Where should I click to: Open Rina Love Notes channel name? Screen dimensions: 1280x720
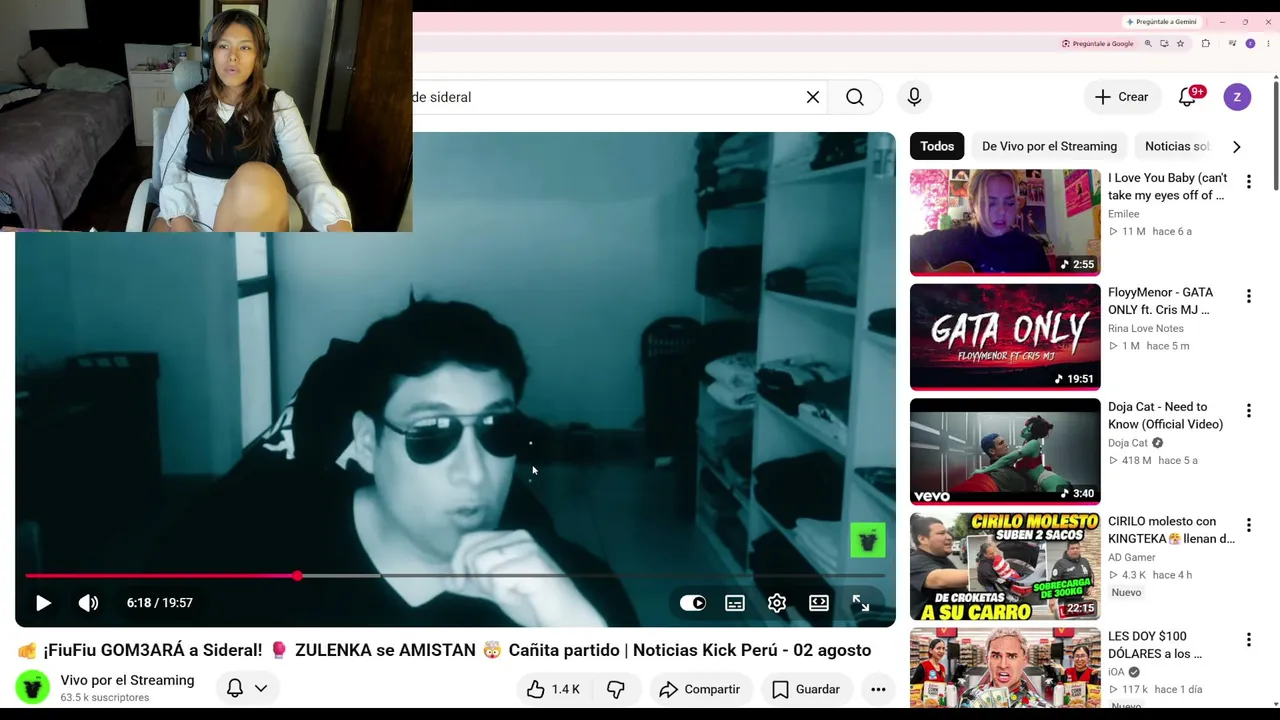pyautogui.click(x=1145, y=328)
